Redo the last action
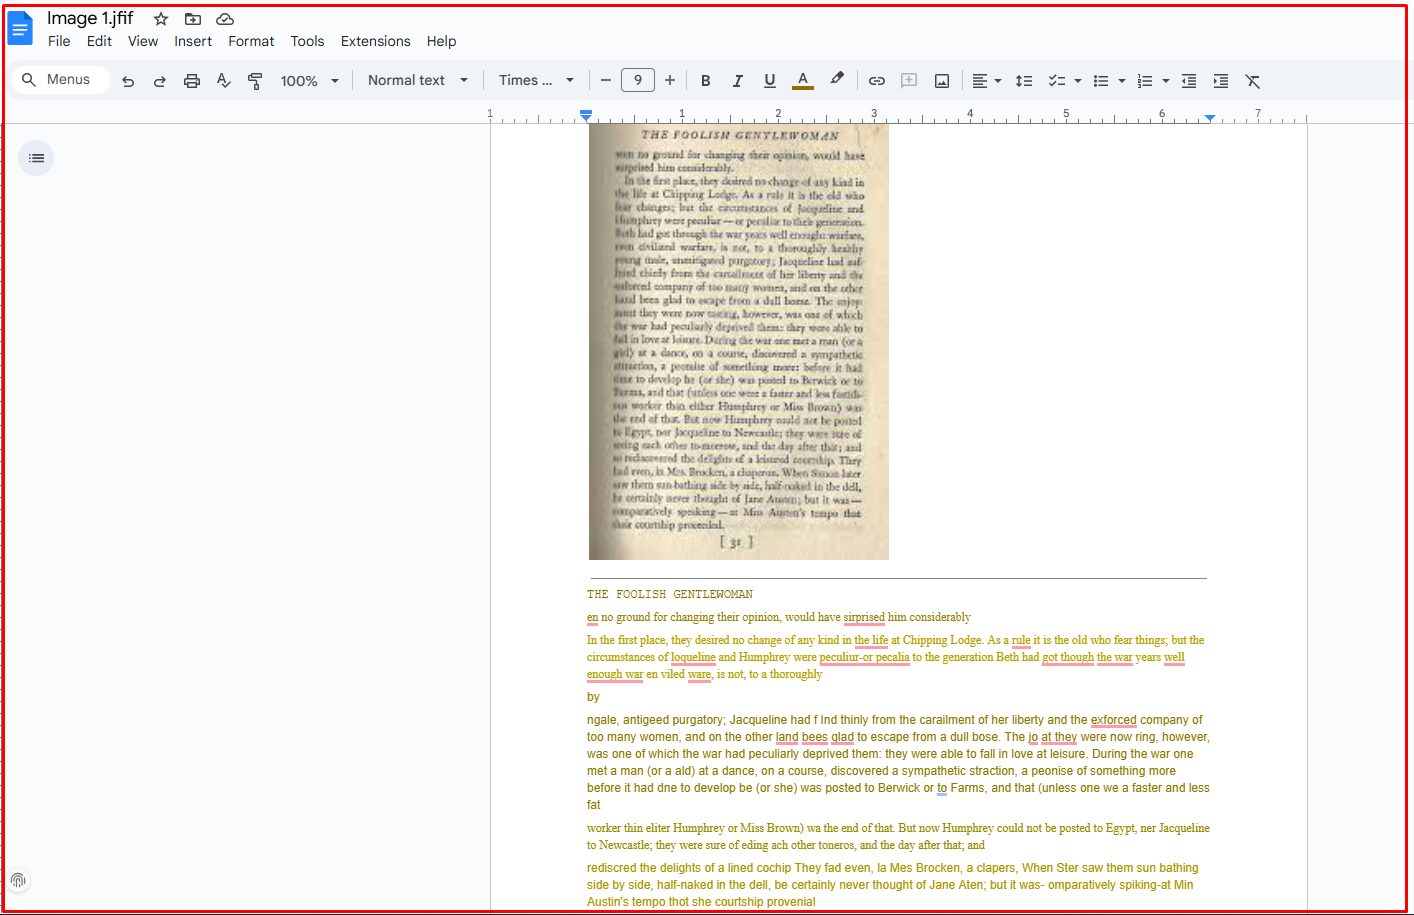The image size is (1414, 915). [x=160, y=81]
